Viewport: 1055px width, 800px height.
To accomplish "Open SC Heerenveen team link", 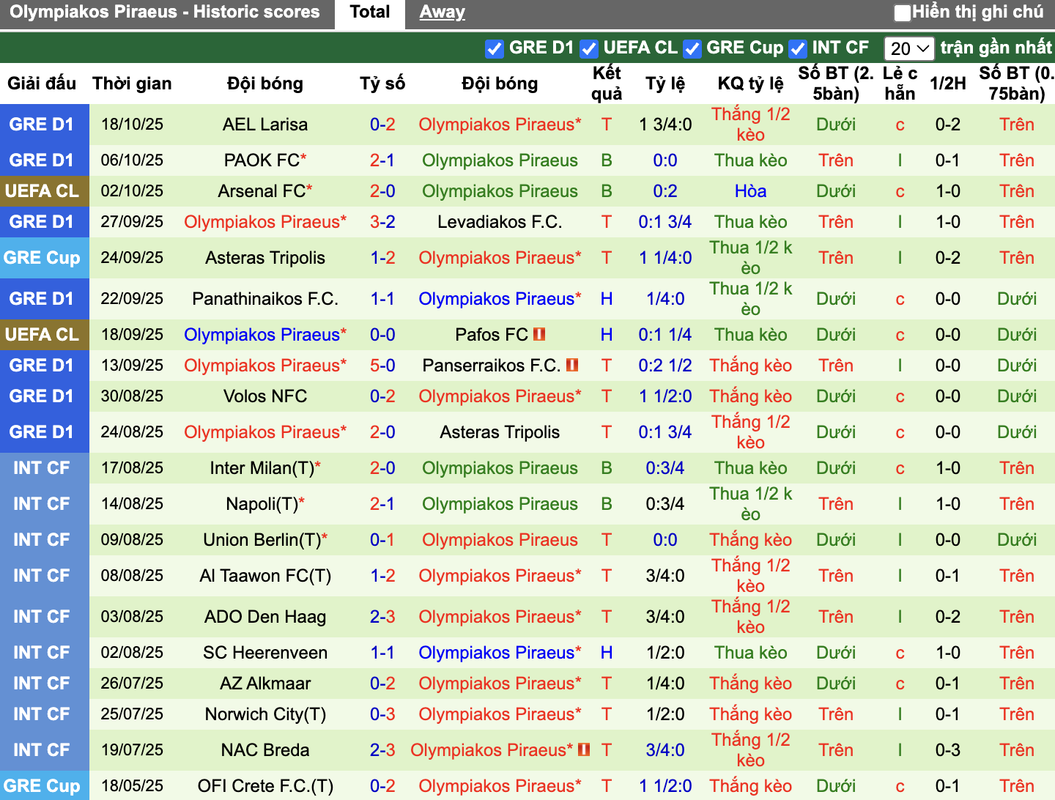I will (265, 653).
